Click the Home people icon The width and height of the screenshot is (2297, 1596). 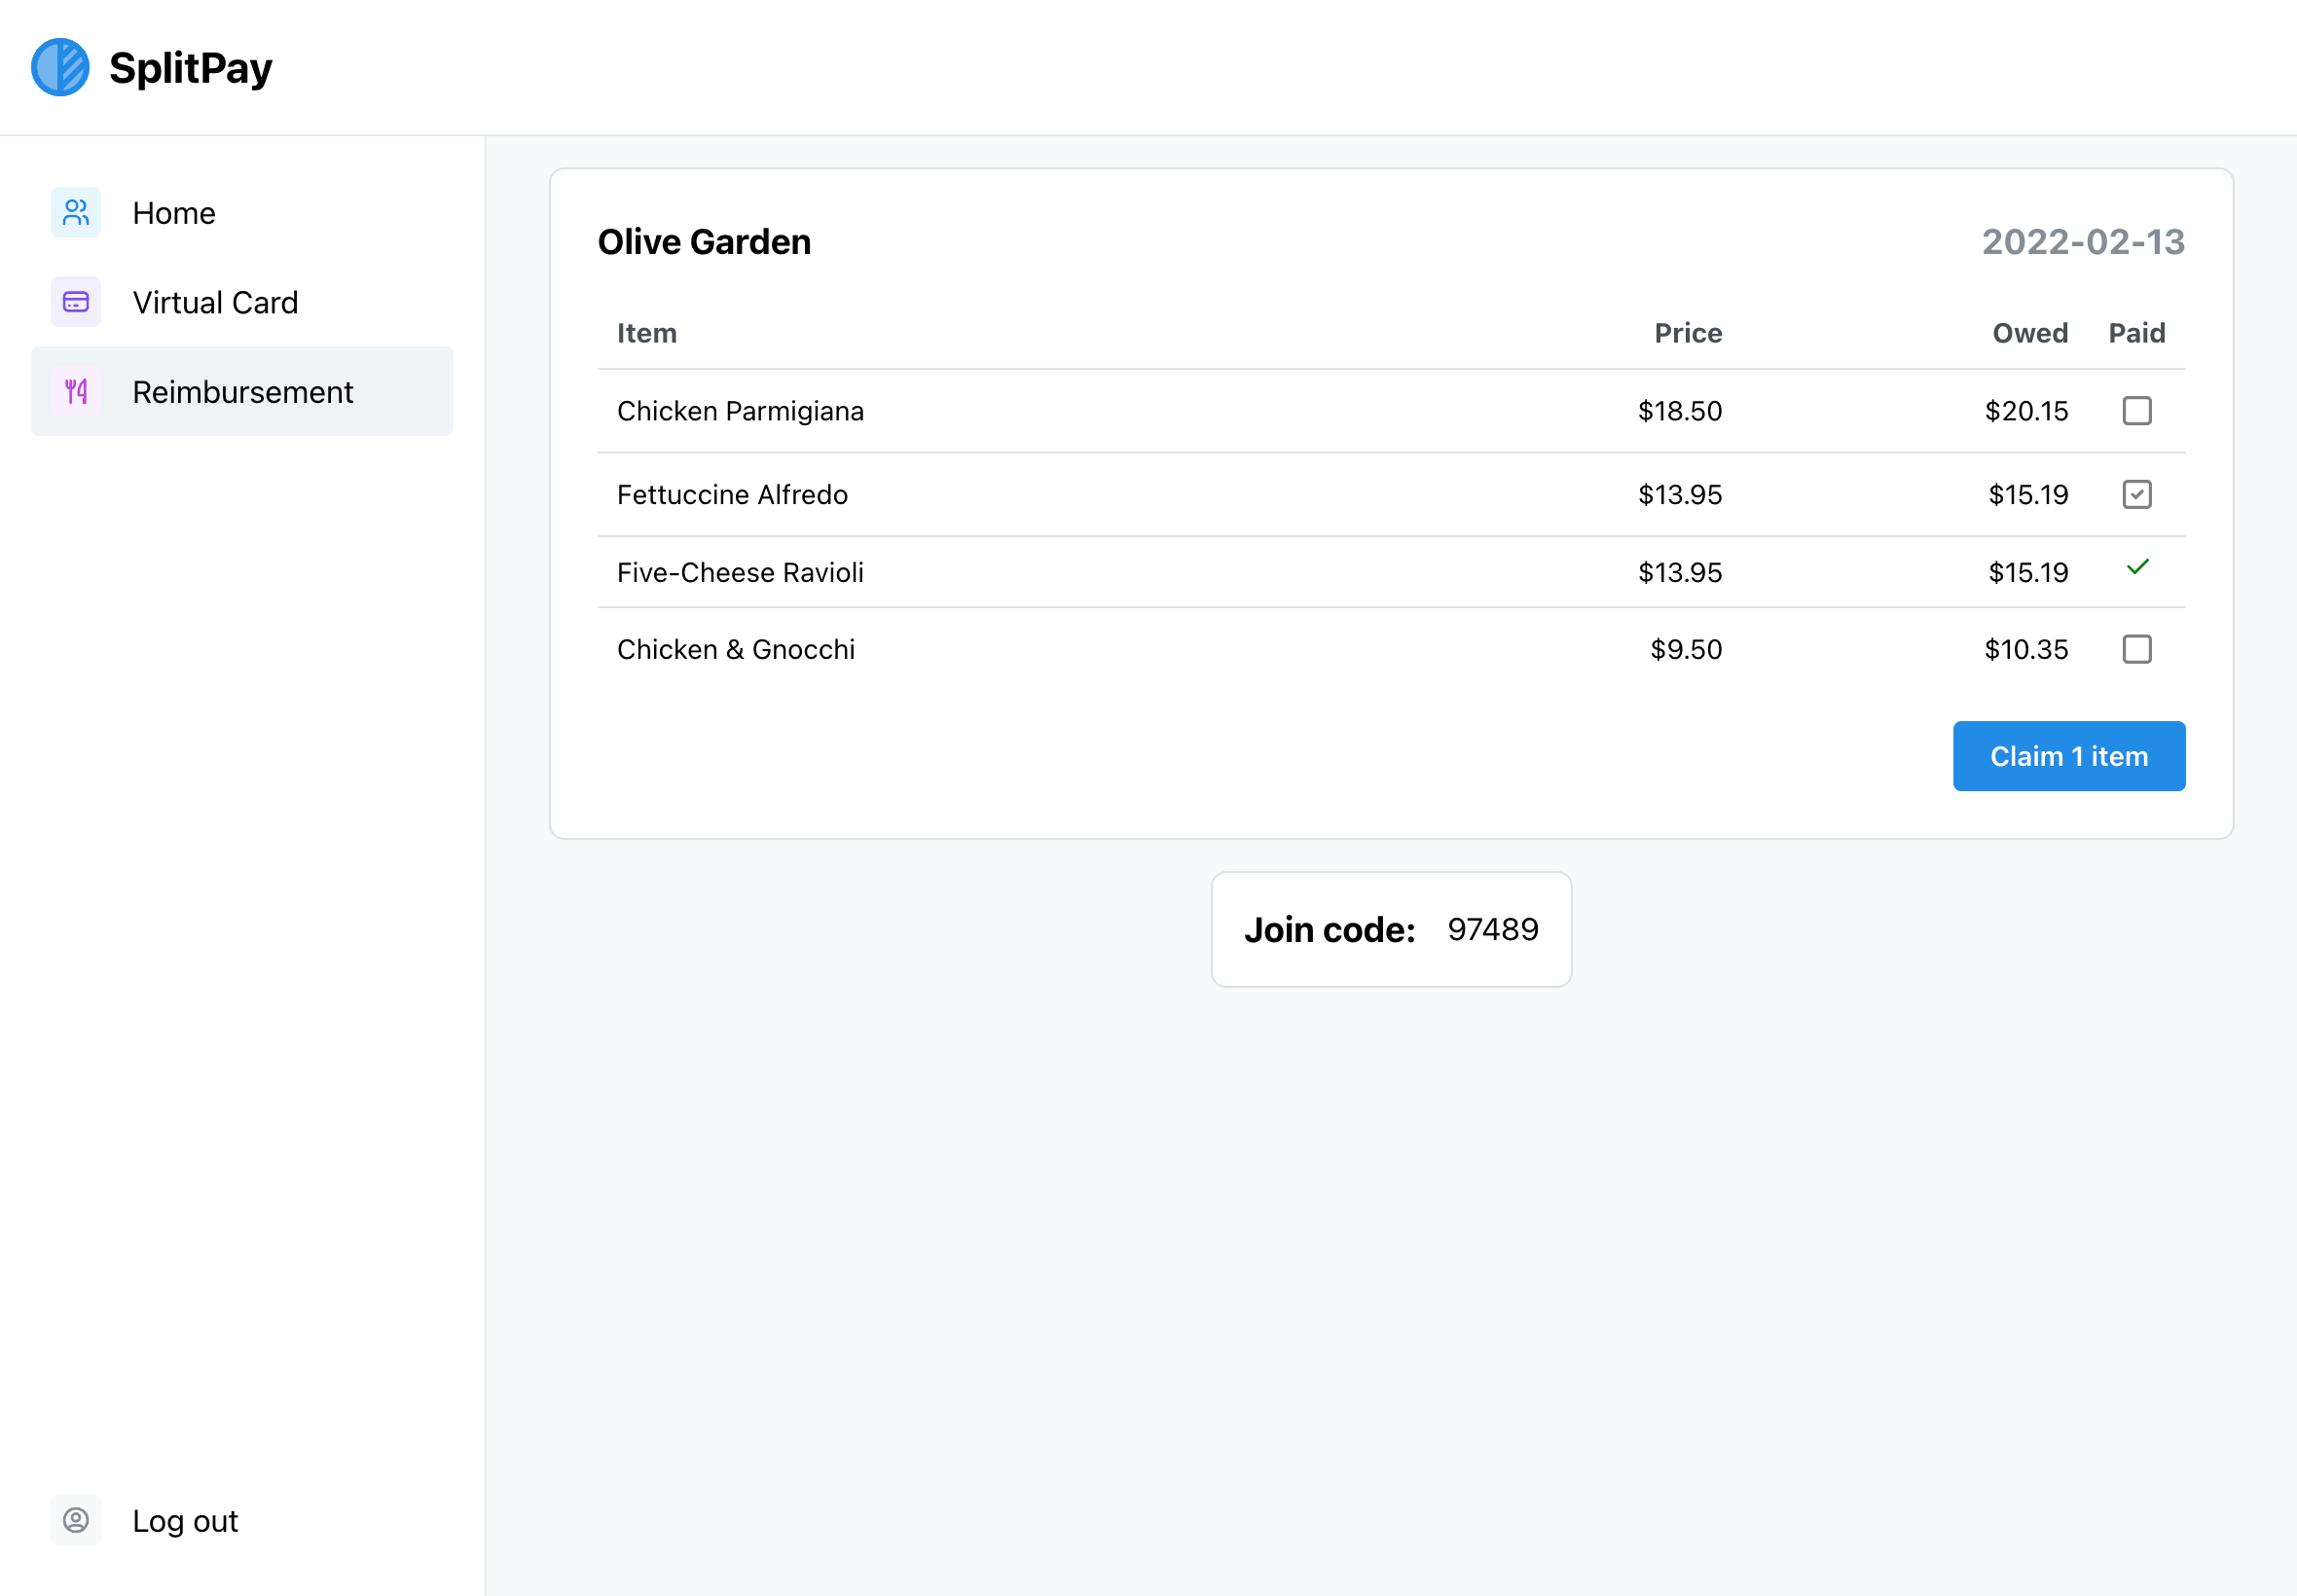click(x=76, y=212)
